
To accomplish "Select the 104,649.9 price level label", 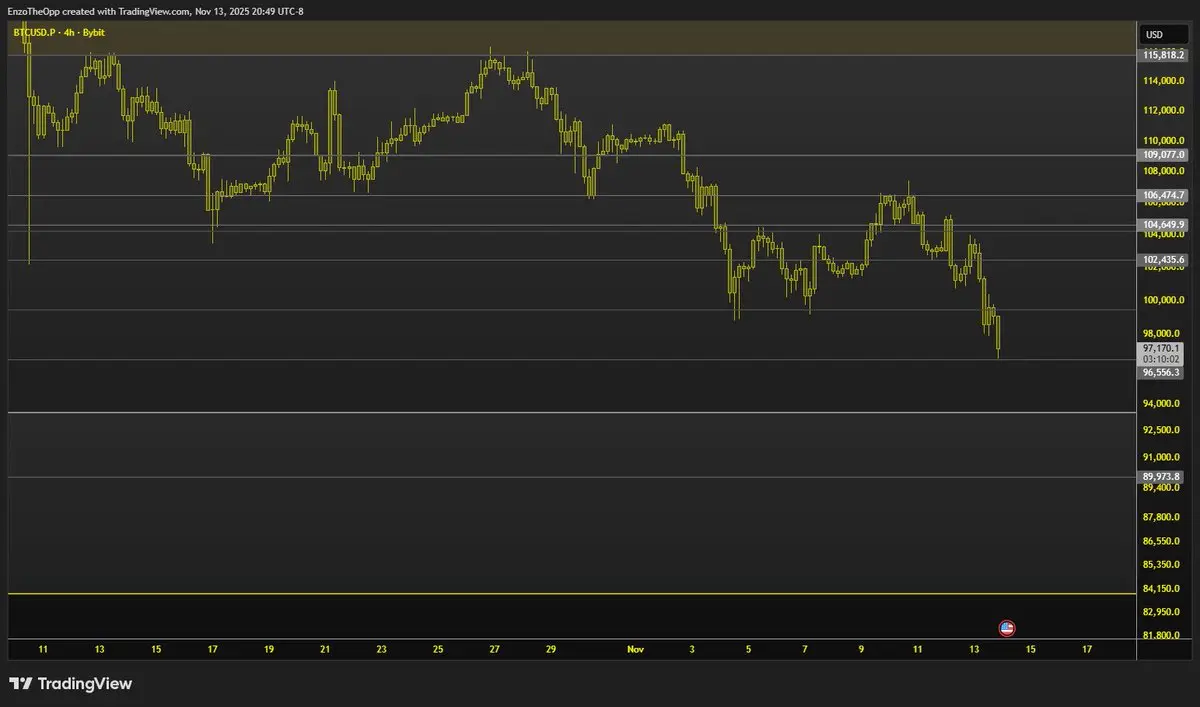I will click(1163, 224).
